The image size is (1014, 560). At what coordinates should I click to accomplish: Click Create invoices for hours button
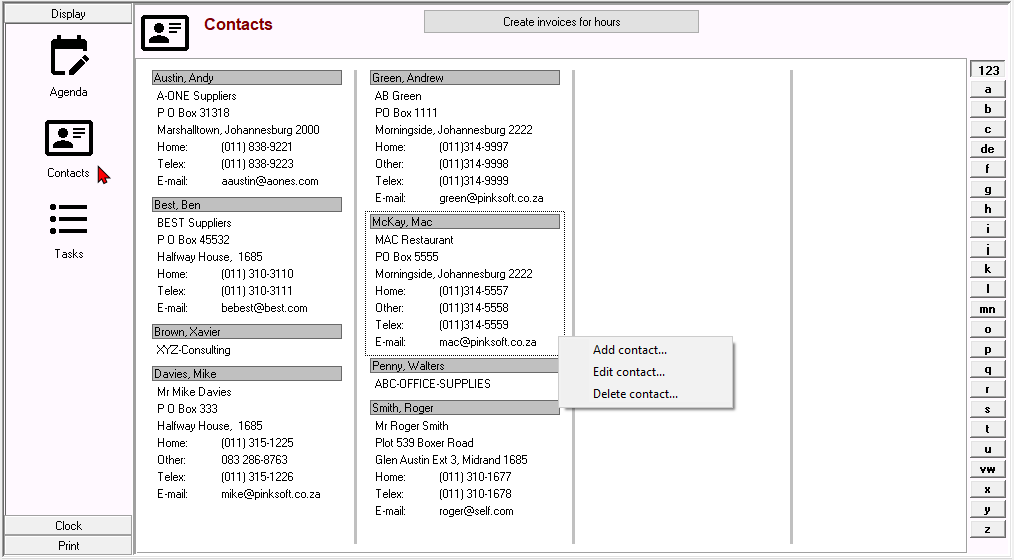tap(561, 22)
